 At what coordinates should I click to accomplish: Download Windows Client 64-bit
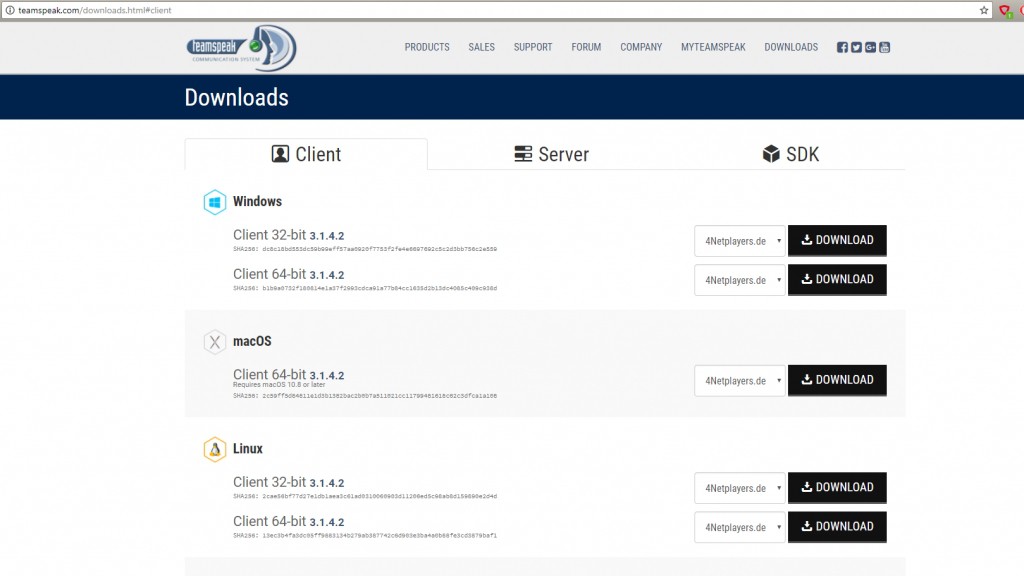[837, 280]
